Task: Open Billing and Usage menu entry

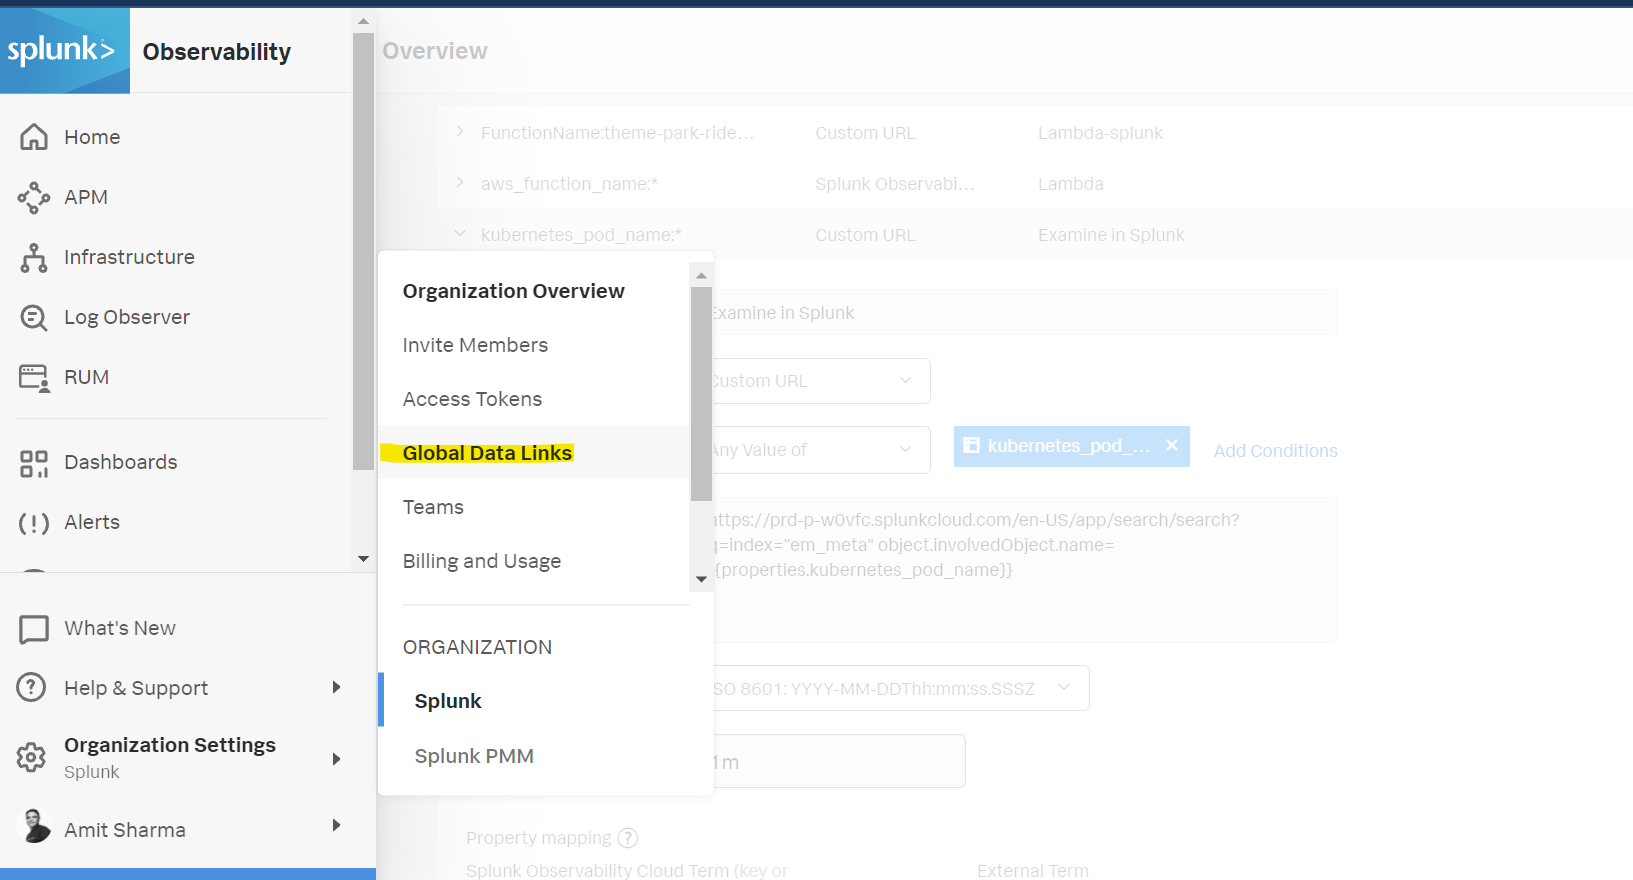Action: [481, 561]
